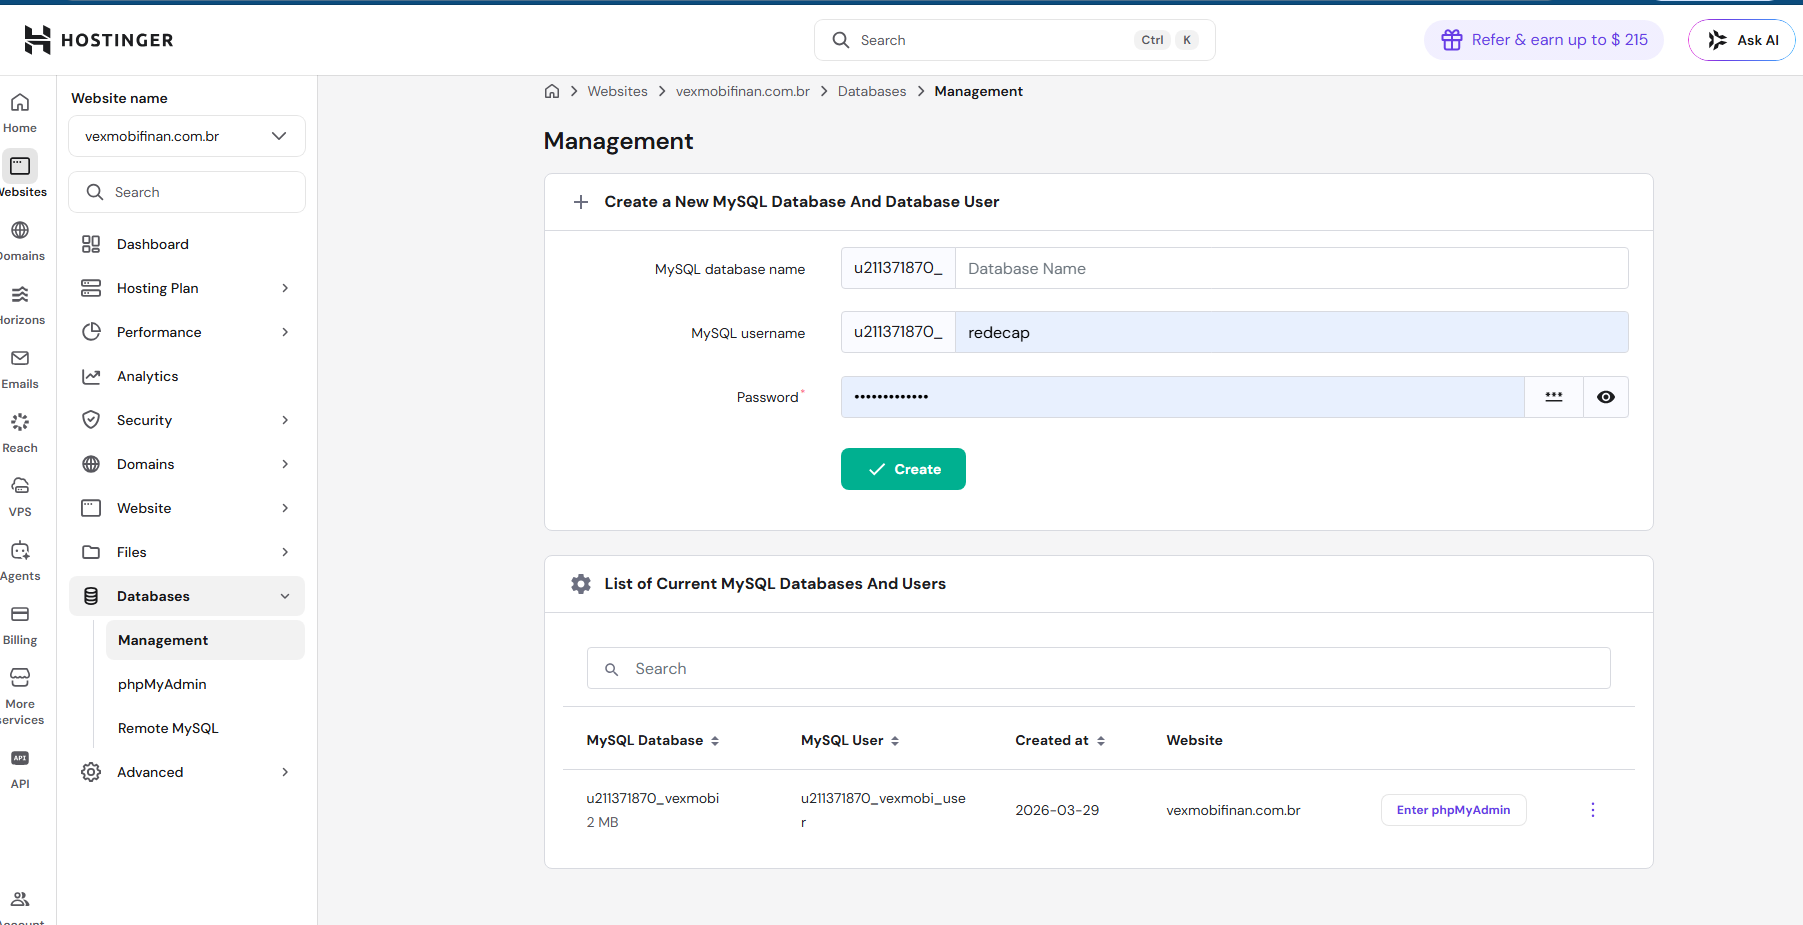The width and height of the screenshot is (1803, 925).
Task: Click the Ask AI button
Action: (1742, 40)
